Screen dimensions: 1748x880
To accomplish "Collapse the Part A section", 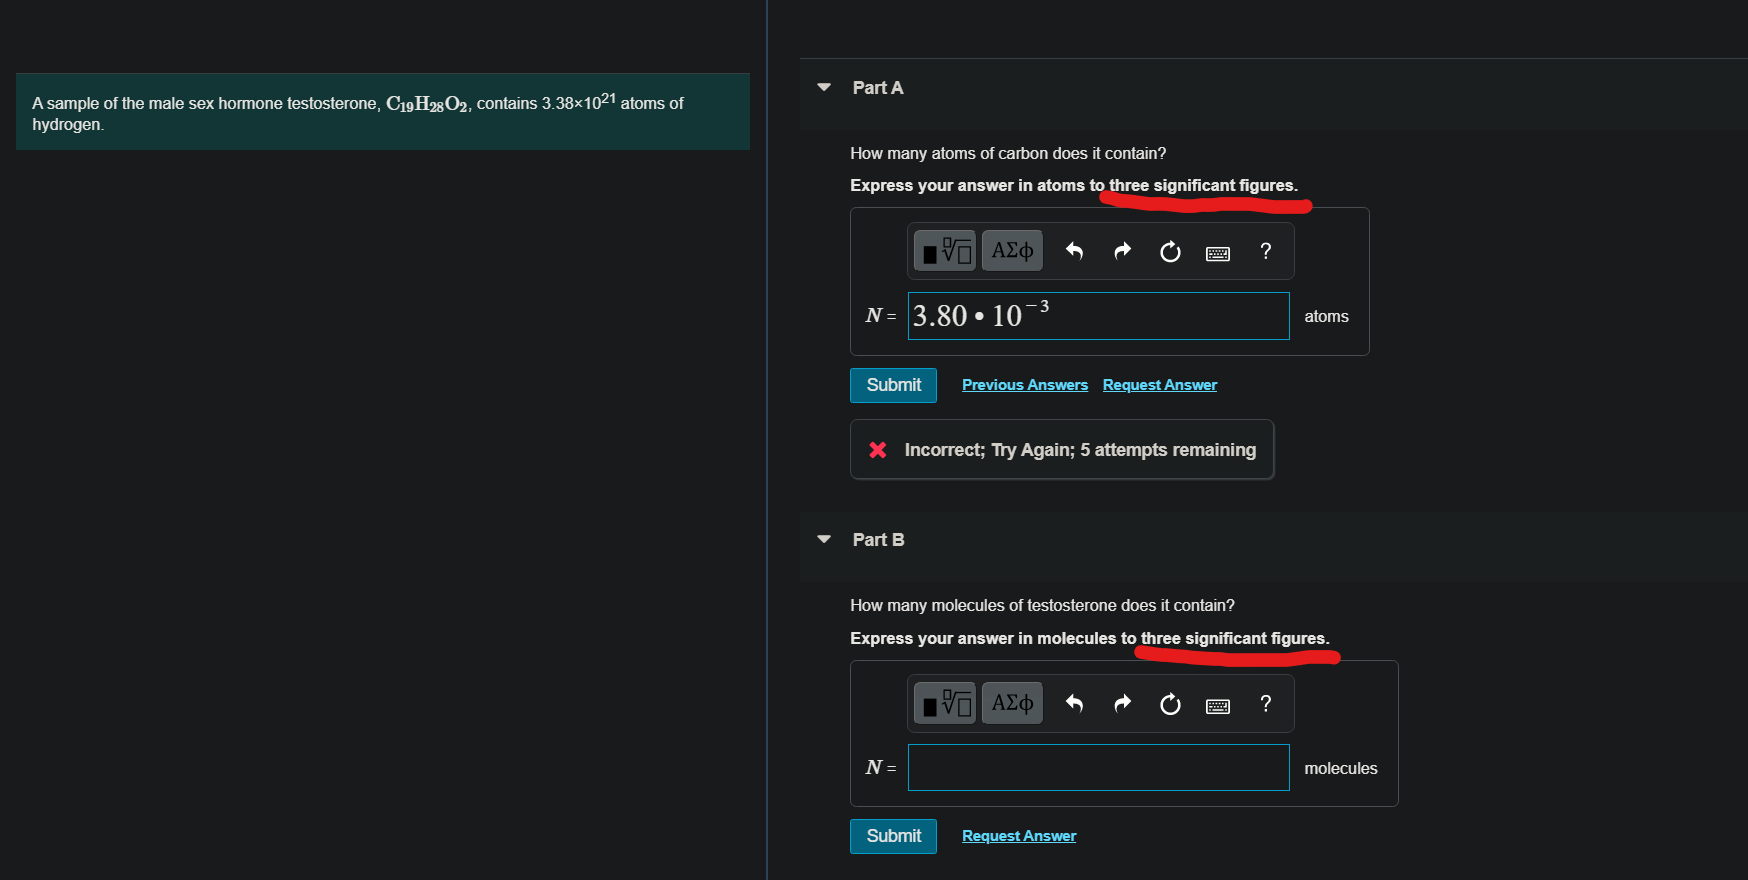I will (824, 88).
